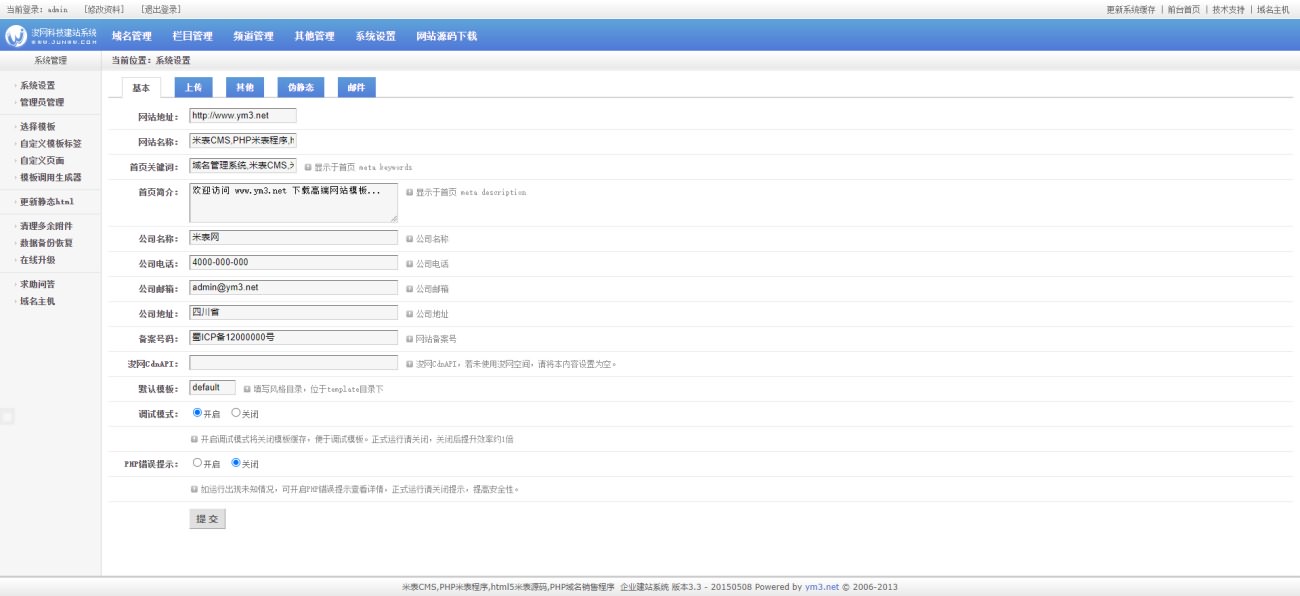Open the 邮件 tab

coord(356,87)
